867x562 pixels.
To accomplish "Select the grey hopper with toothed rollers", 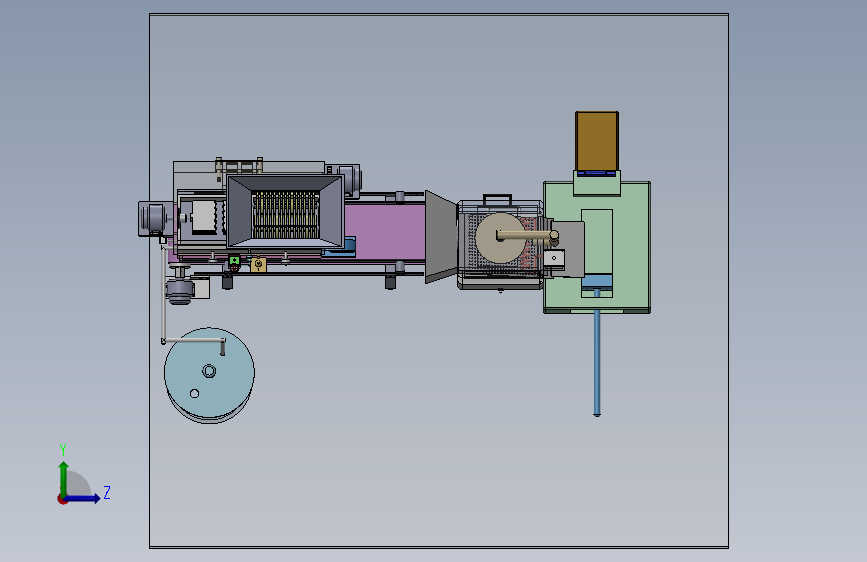I will 285,211.
